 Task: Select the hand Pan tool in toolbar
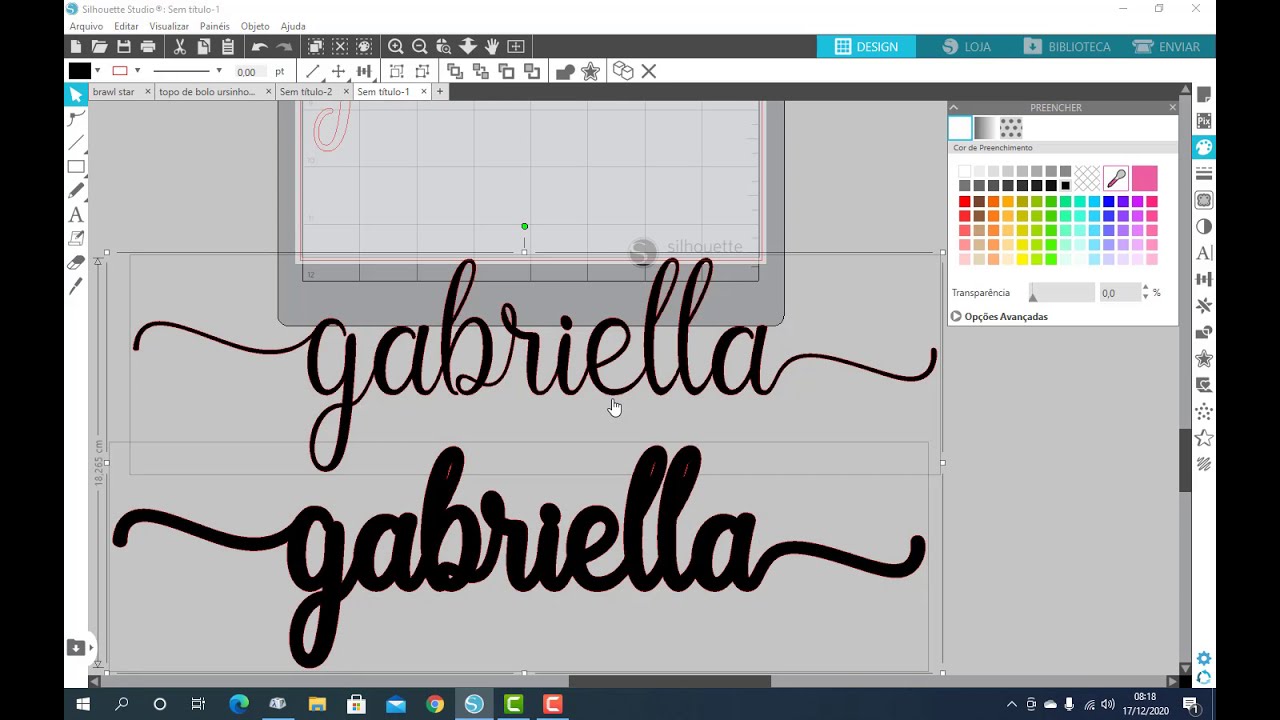(492, 46)
